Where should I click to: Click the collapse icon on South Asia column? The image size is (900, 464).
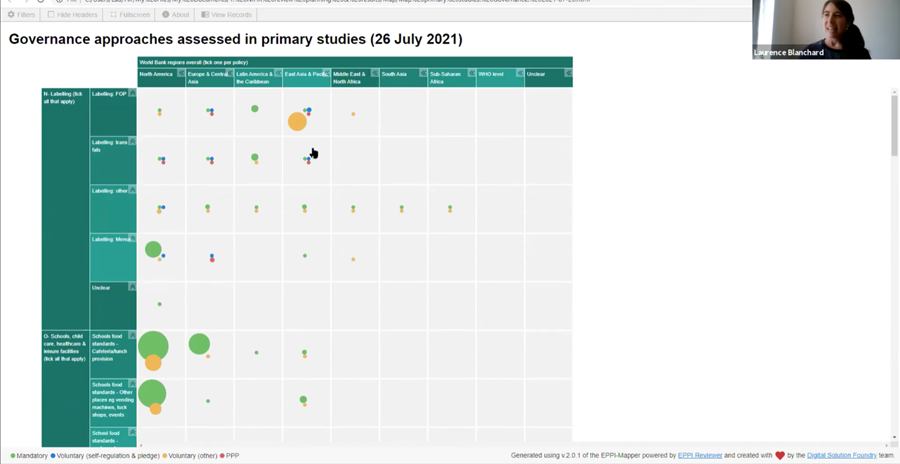(423, 74)
